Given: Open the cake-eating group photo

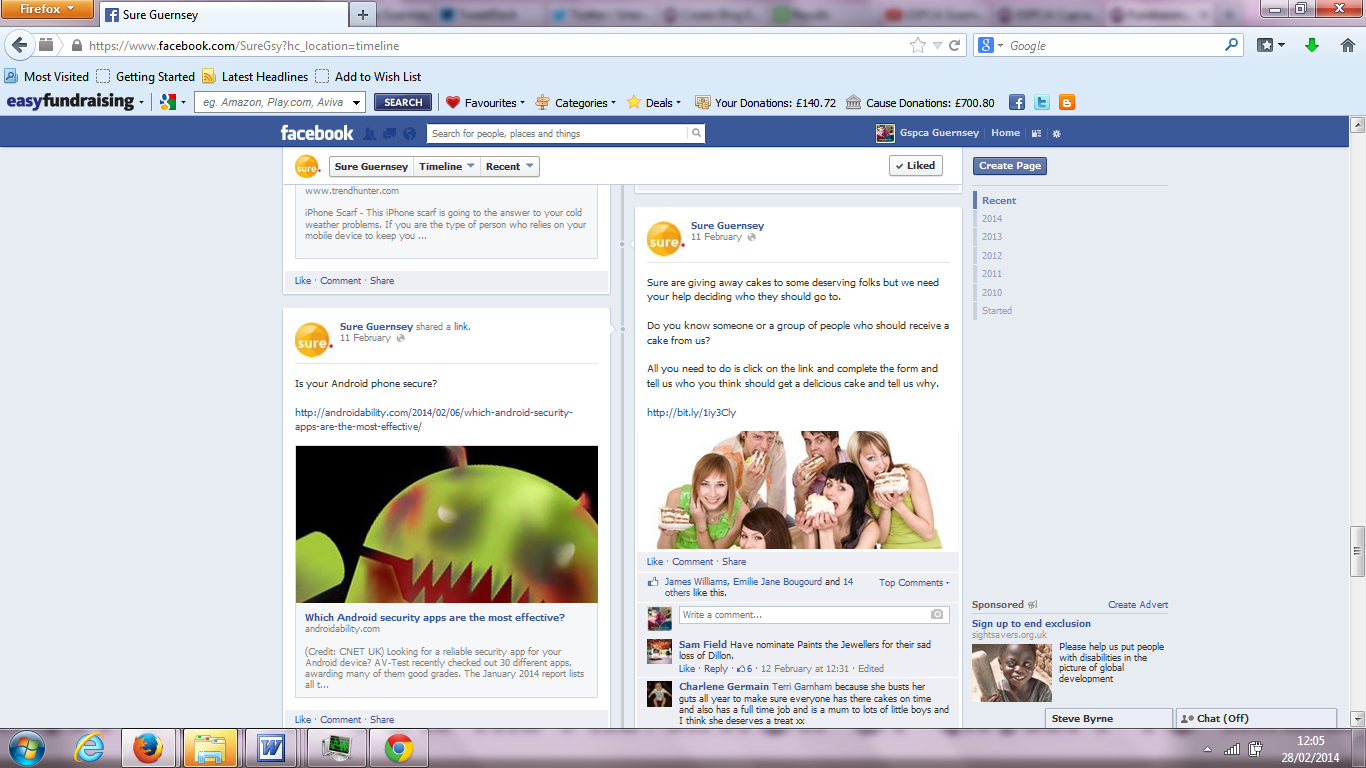Looking at the screenshot, I should (x=798, y=490).
